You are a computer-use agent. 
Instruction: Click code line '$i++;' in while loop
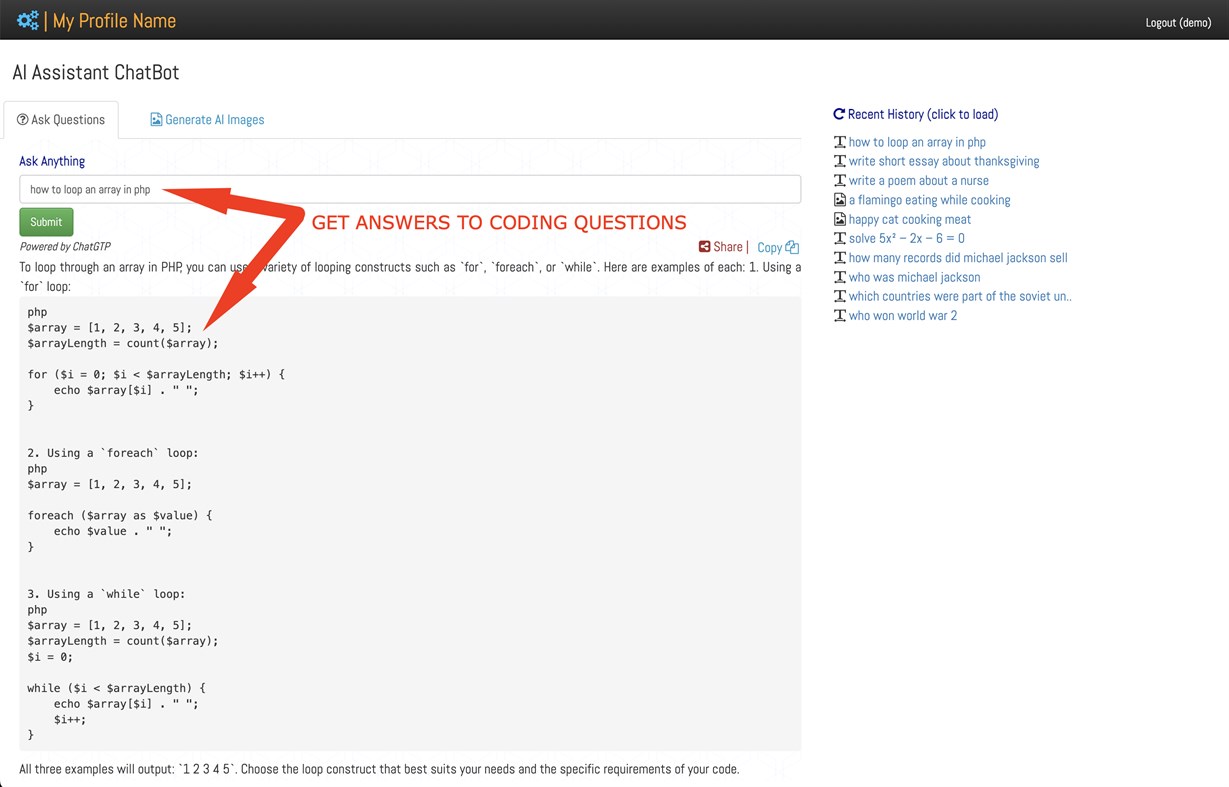tap(70, 719)
